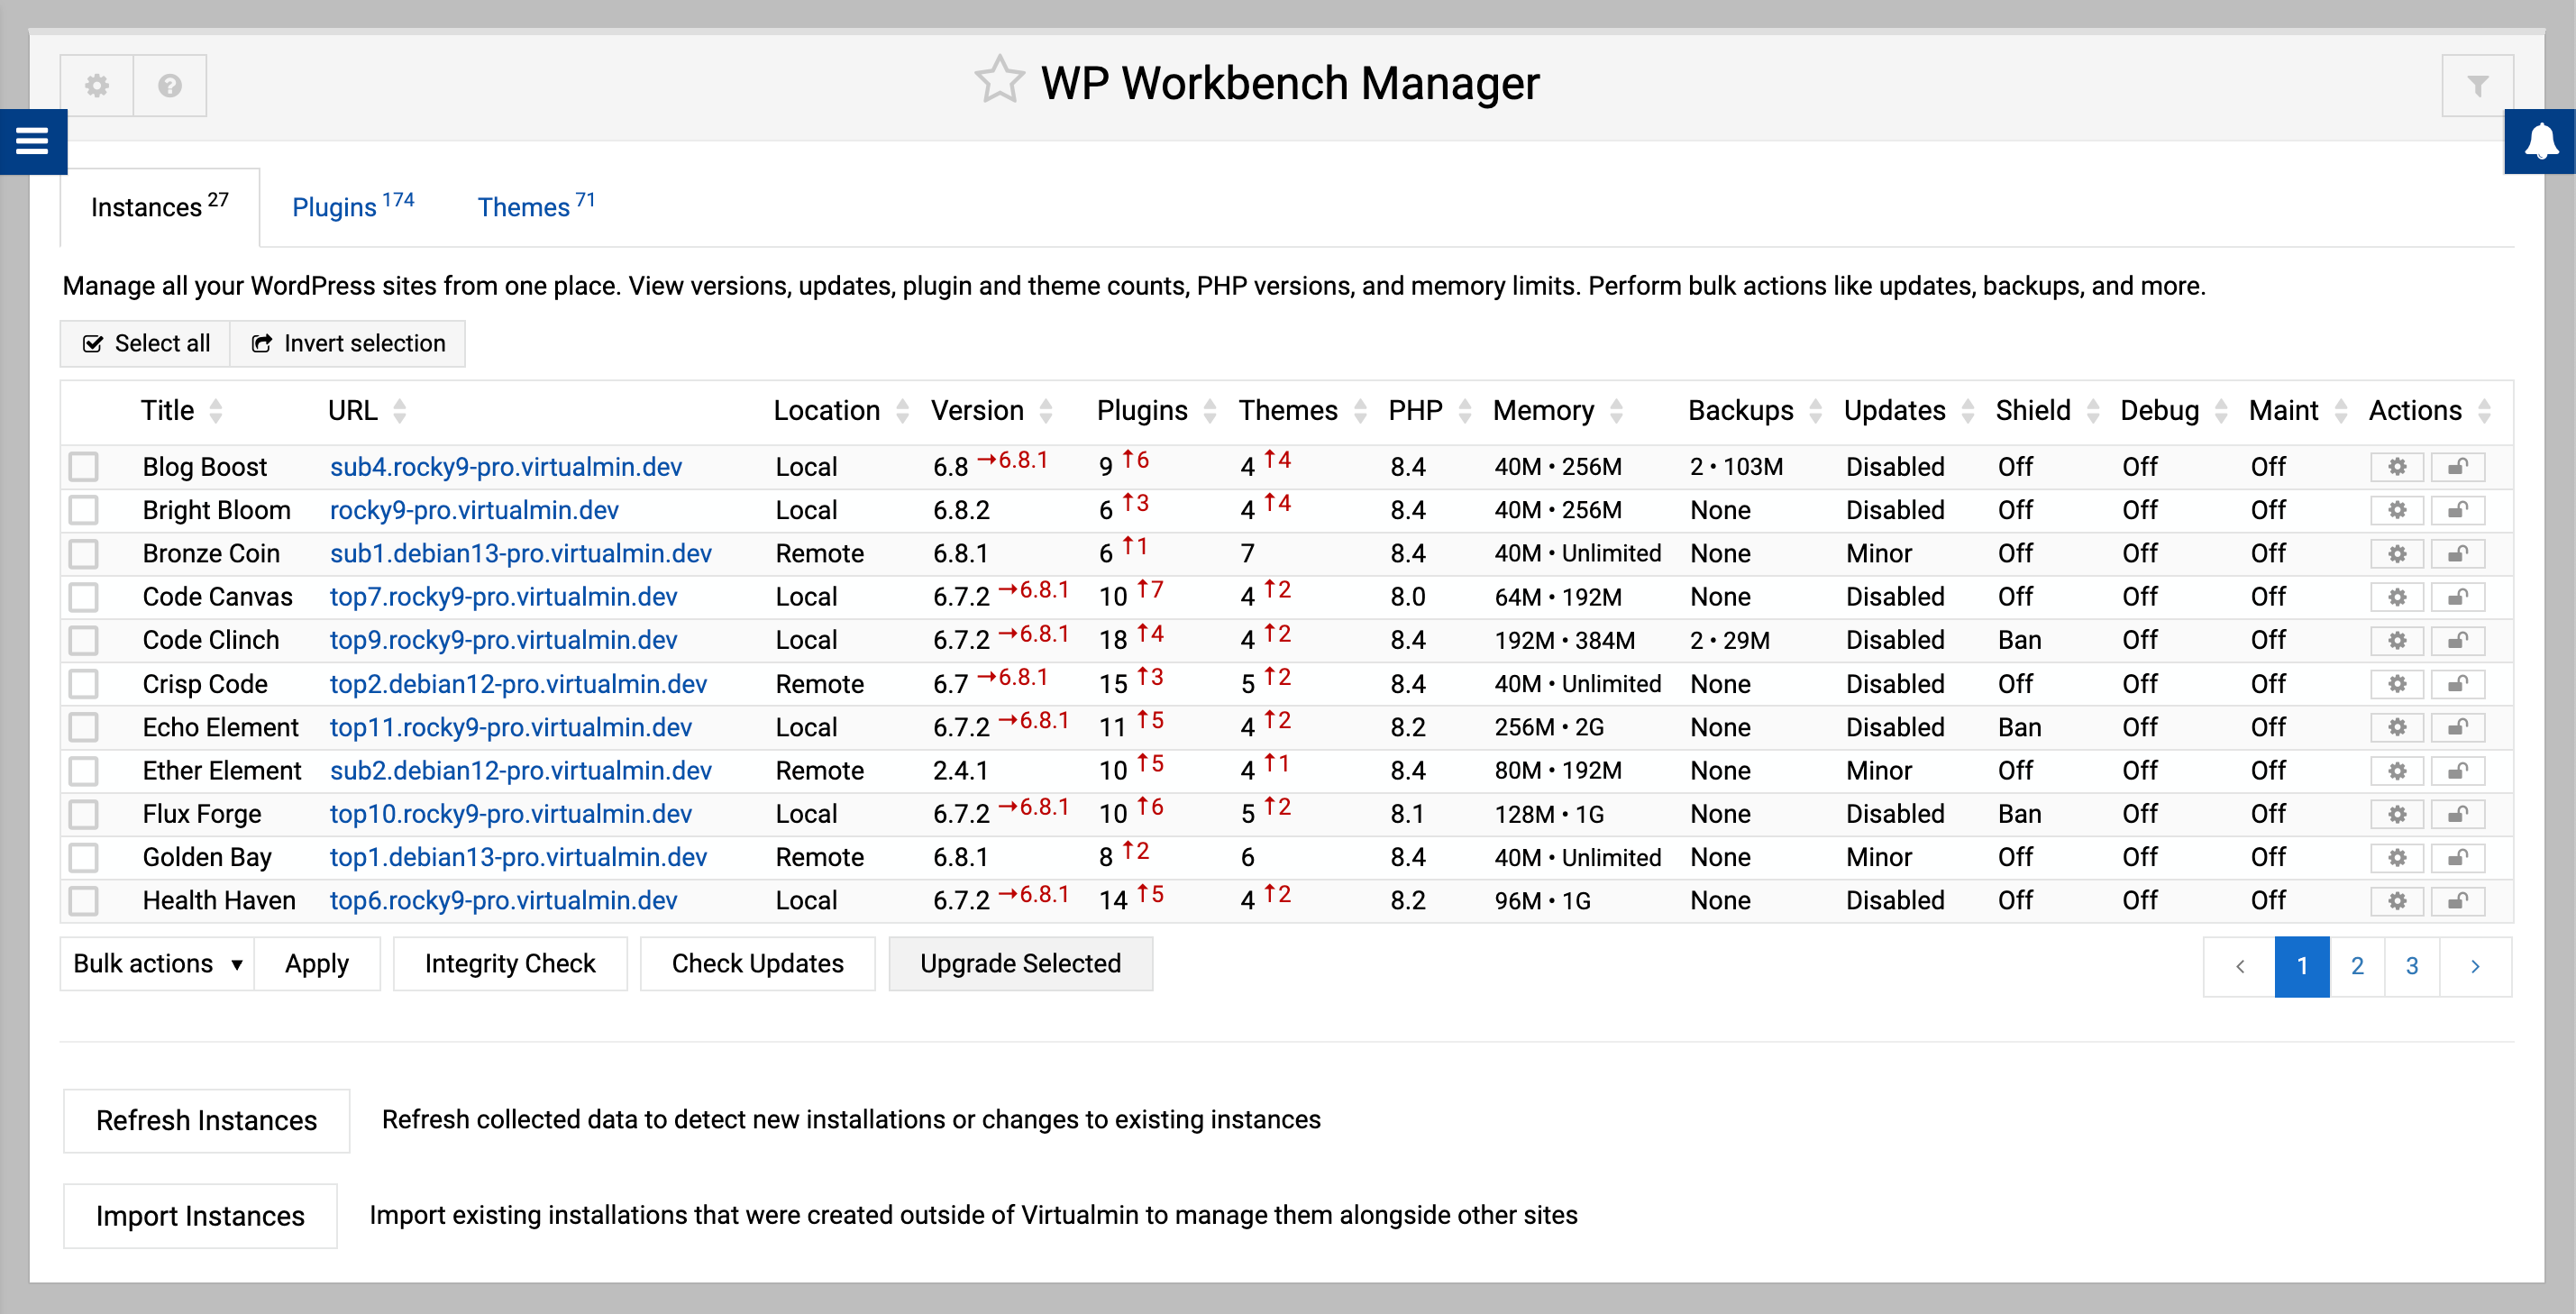Tick the Code Clinch row checkbox
Viewport: 2576px width, 1314px height.
click(x=84, y=640)
